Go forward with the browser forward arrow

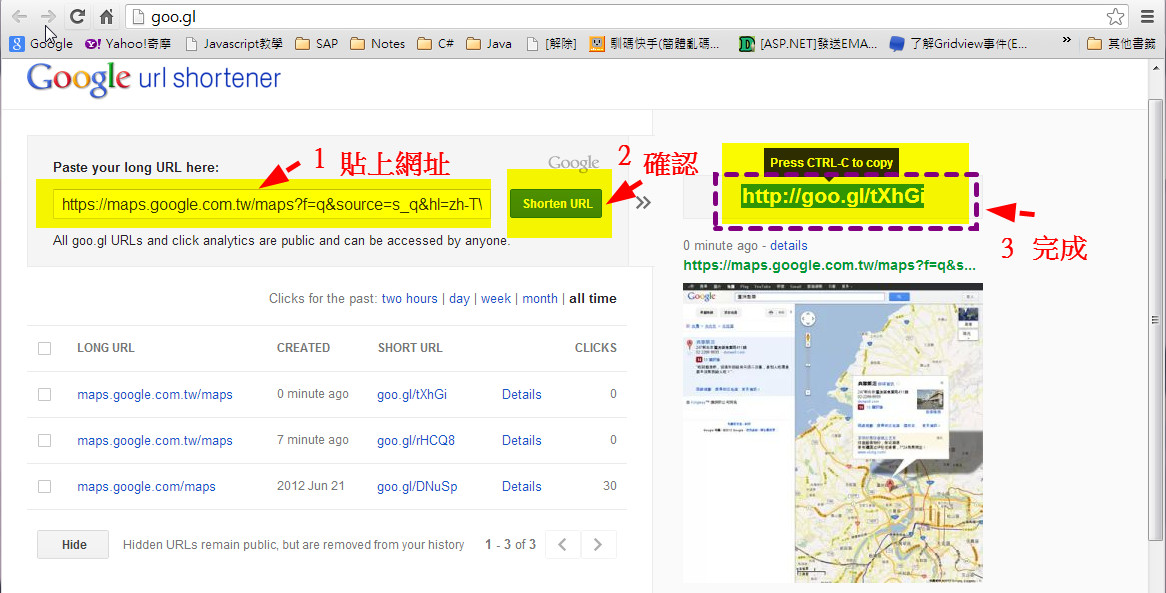pos(48,16)
